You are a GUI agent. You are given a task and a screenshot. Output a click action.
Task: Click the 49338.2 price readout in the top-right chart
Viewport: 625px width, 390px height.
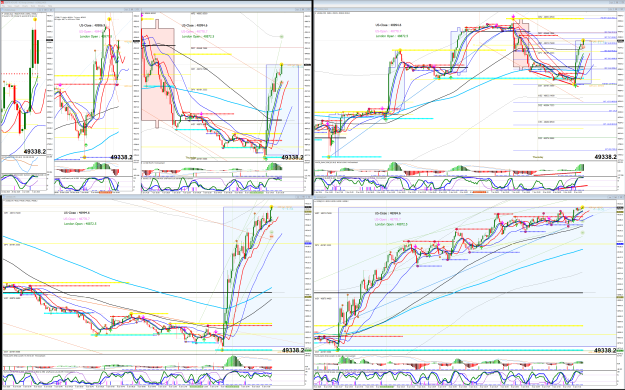click(605, 157)
